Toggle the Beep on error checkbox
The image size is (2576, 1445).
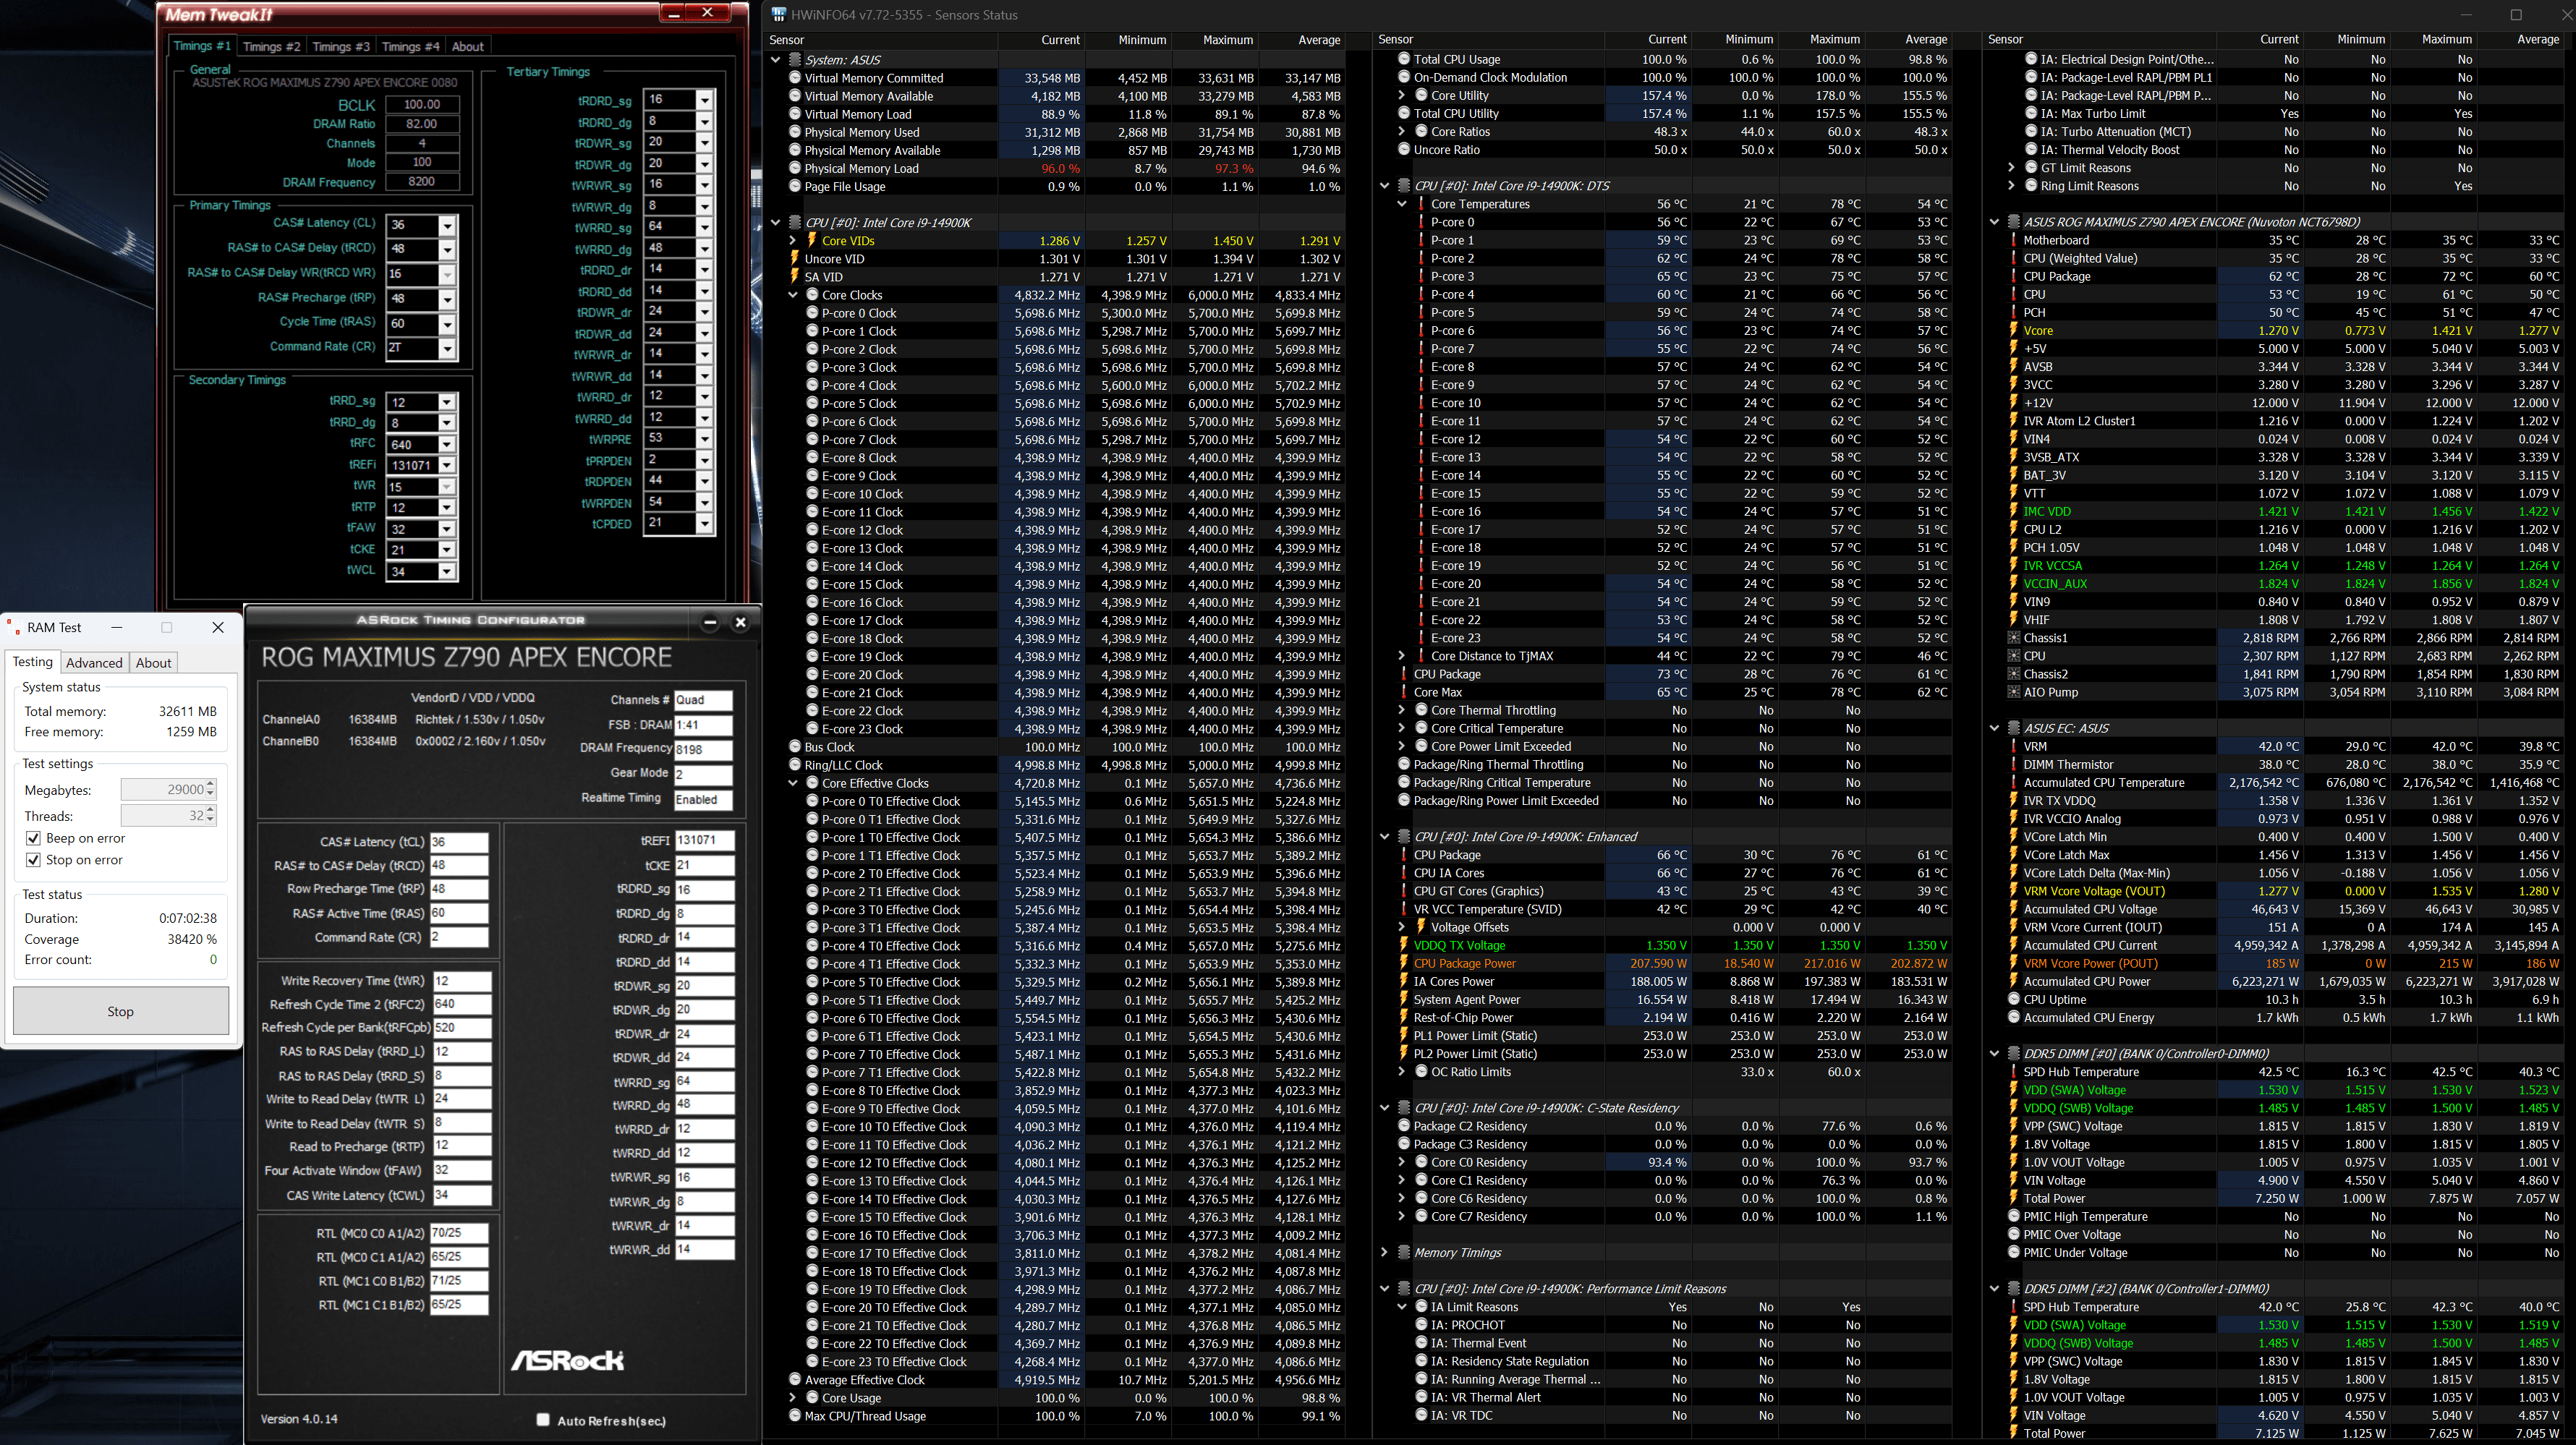click(x=34, y=838)
